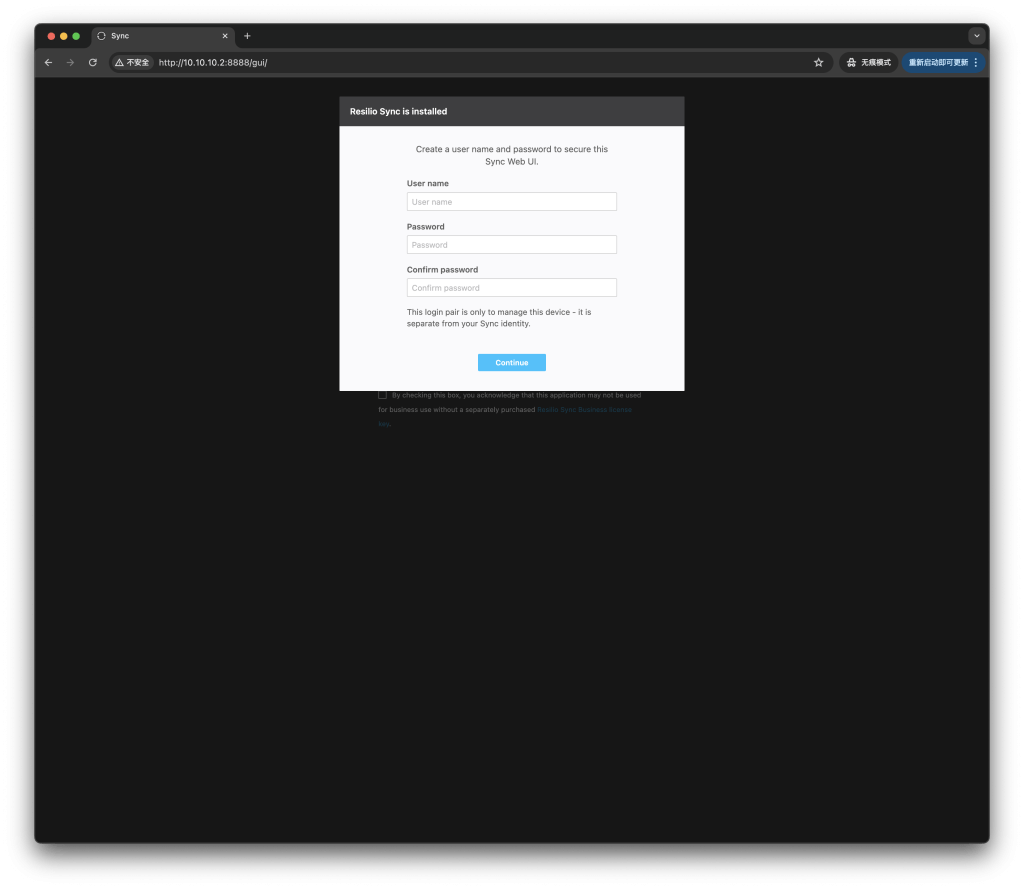
Task: Click the browser forward arrow
Action: (x=71, y=63)
